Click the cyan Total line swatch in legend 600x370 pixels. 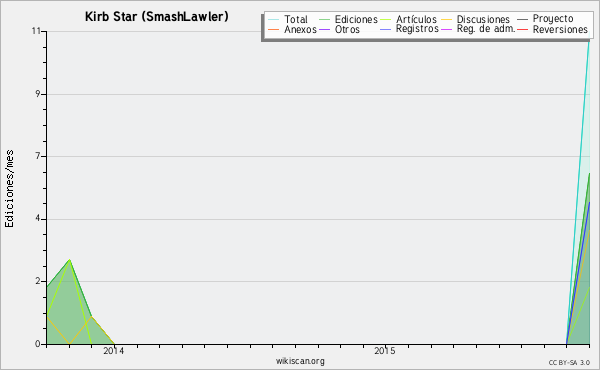pyautogui.click(x=274, y=19)
